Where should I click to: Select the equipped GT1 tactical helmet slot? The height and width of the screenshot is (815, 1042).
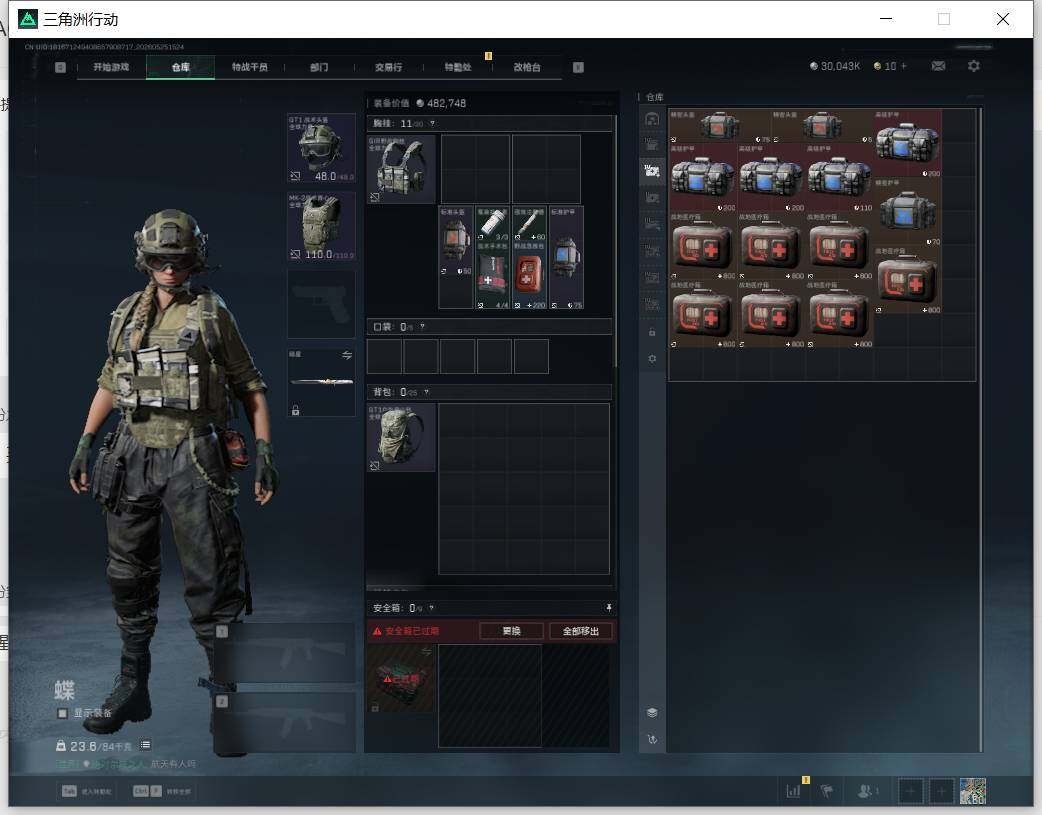coord(322,148)
